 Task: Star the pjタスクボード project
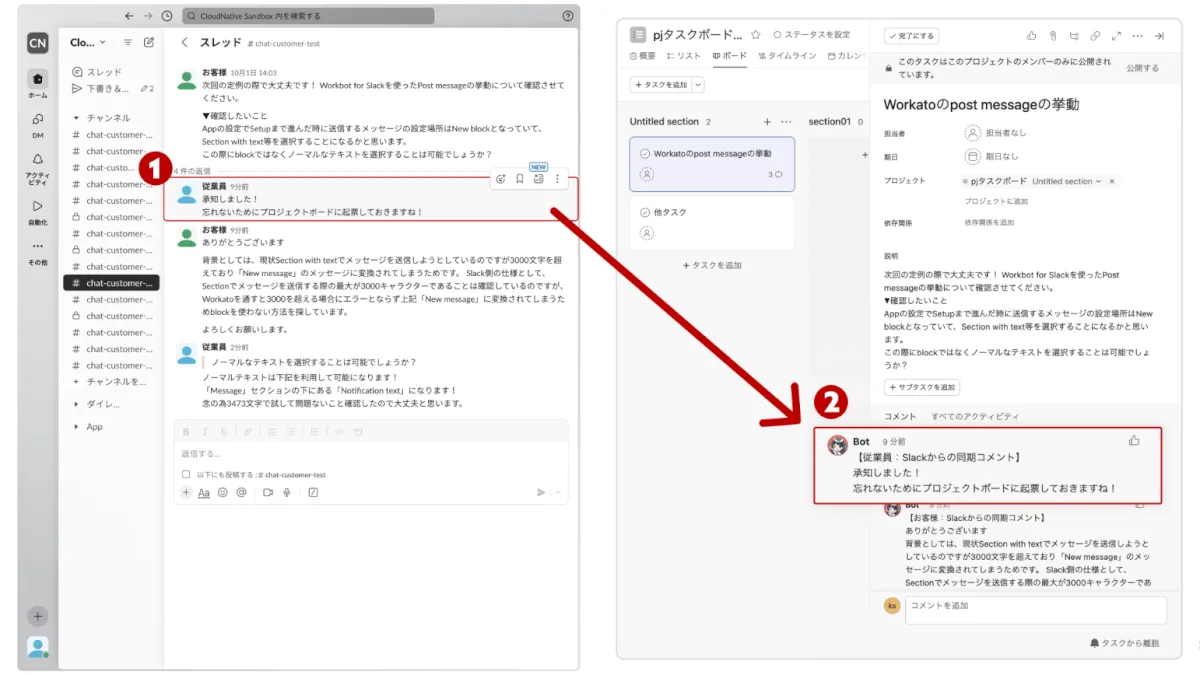tap(756, 35)
